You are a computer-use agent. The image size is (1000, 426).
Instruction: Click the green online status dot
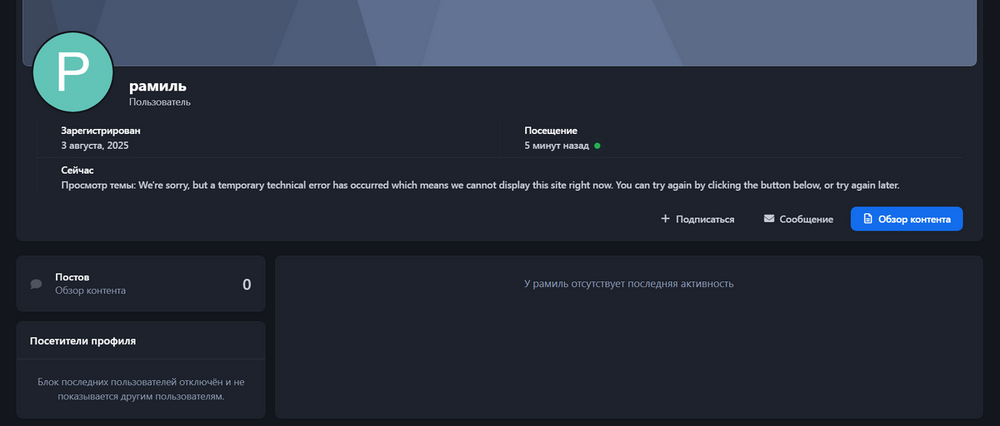point(597,146)
